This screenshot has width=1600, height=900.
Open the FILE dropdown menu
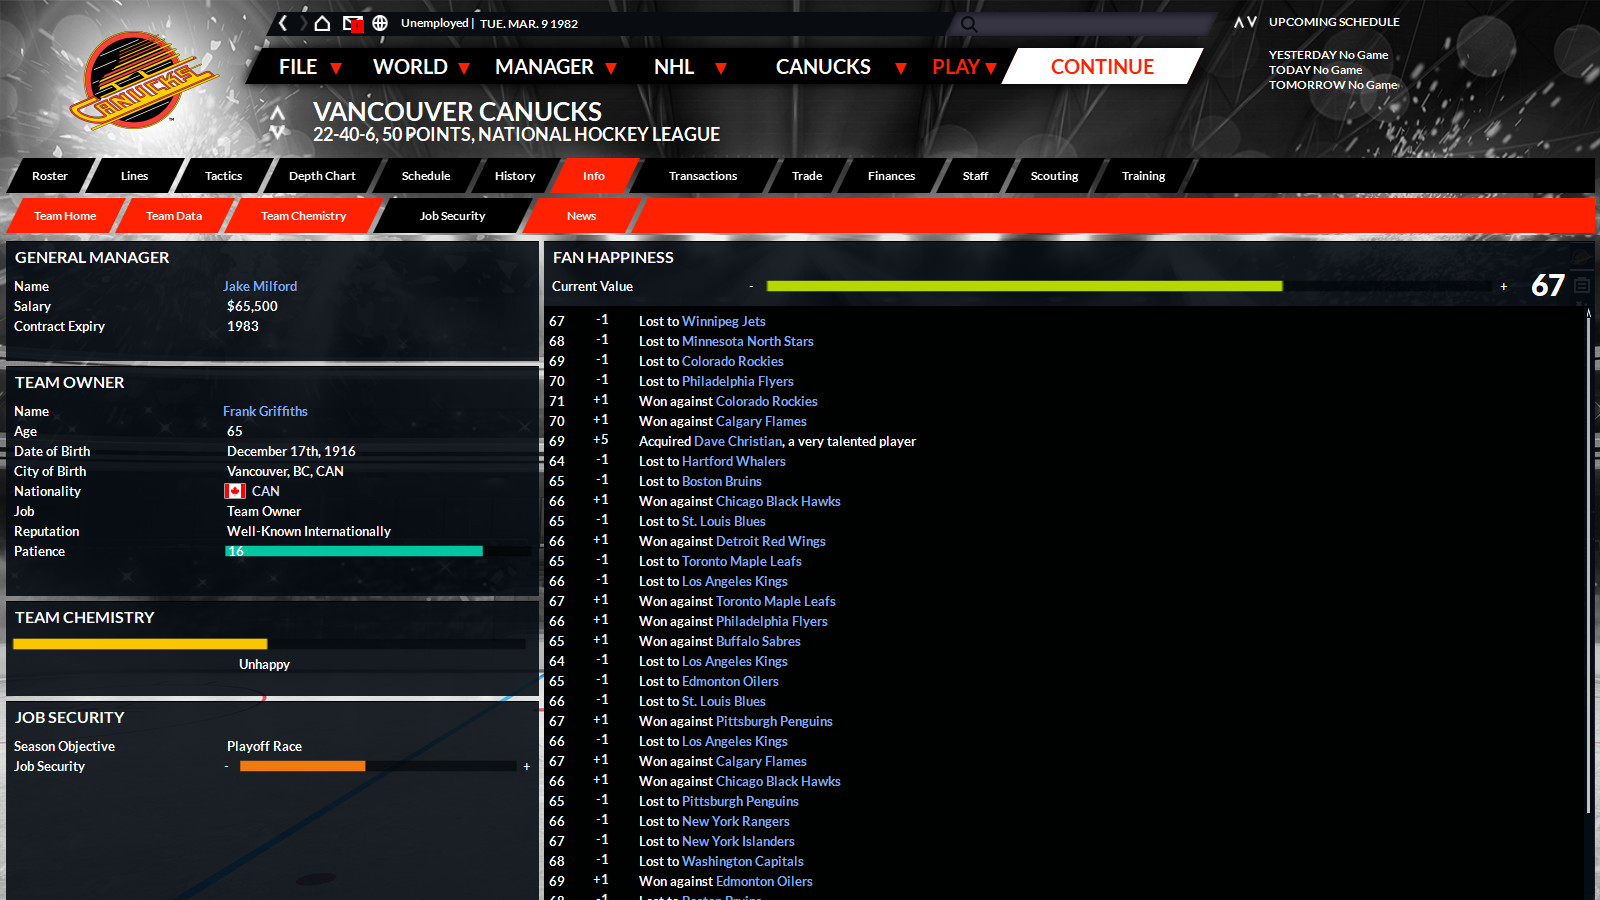click(x=298, y=66)
